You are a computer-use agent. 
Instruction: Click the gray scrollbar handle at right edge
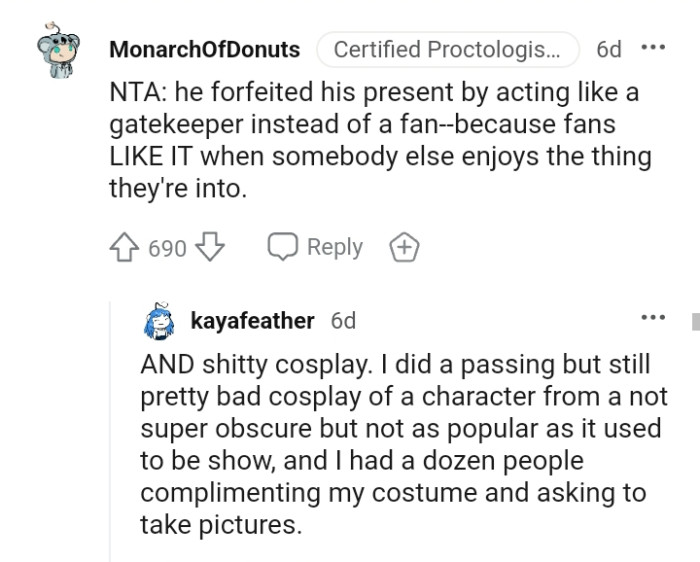click(695, 322)
